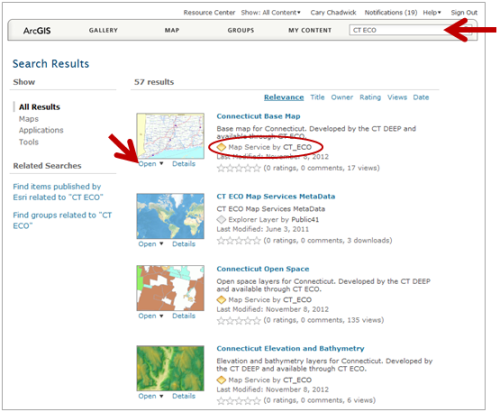The width and height of the screenshot is (500, 412).
Task: View Details of Connecticut Base Map
Action: pos(184,164)
